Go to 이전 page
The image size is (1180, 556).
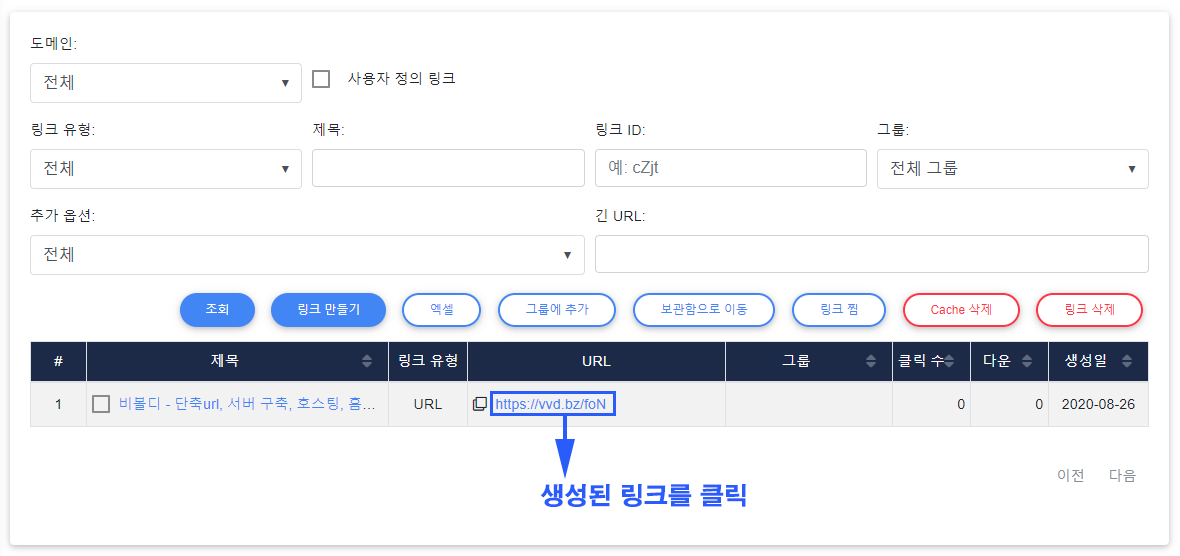[x=1070, y=475]
